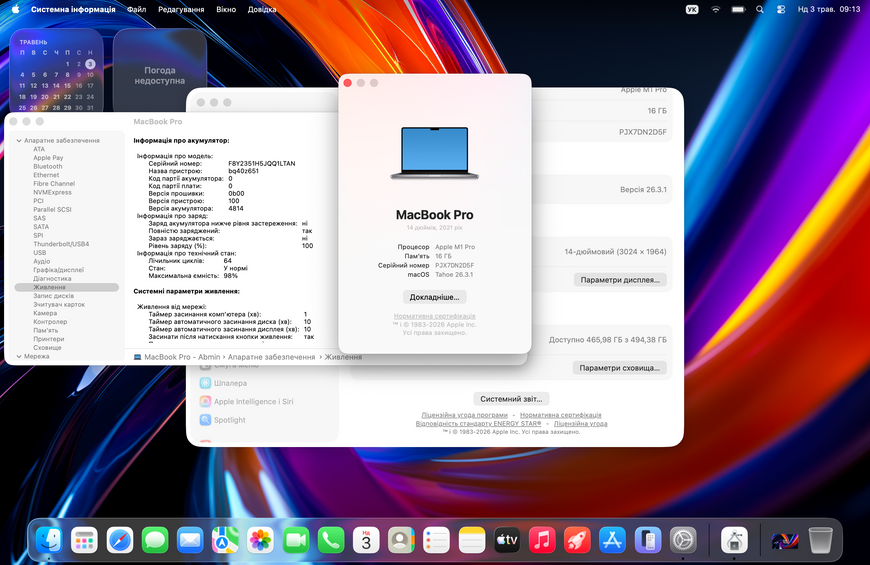This screenshot has height=565, width=870.
Task: Open Music app in dock
Action: [542, 540]
